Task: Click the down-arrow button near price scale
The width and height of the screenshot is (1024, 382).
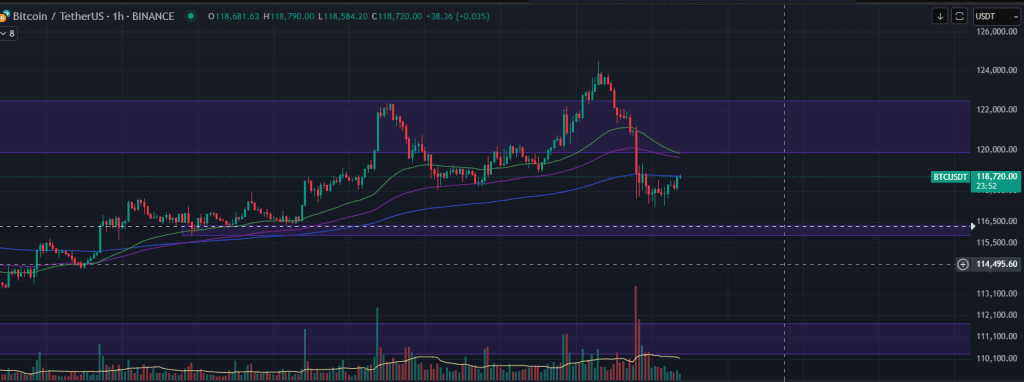Action: [940, 16]
